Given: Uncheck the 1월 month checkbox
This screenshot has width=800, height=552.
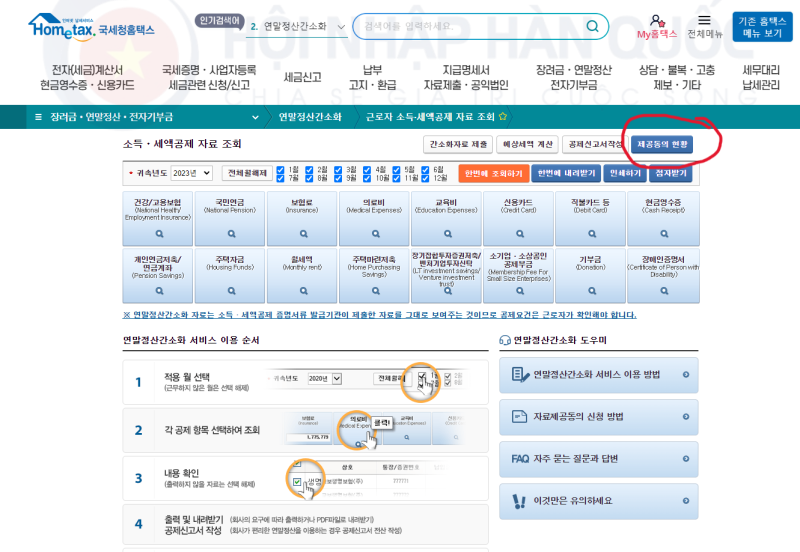Looking at the screenshot, I should pos(281,169).
